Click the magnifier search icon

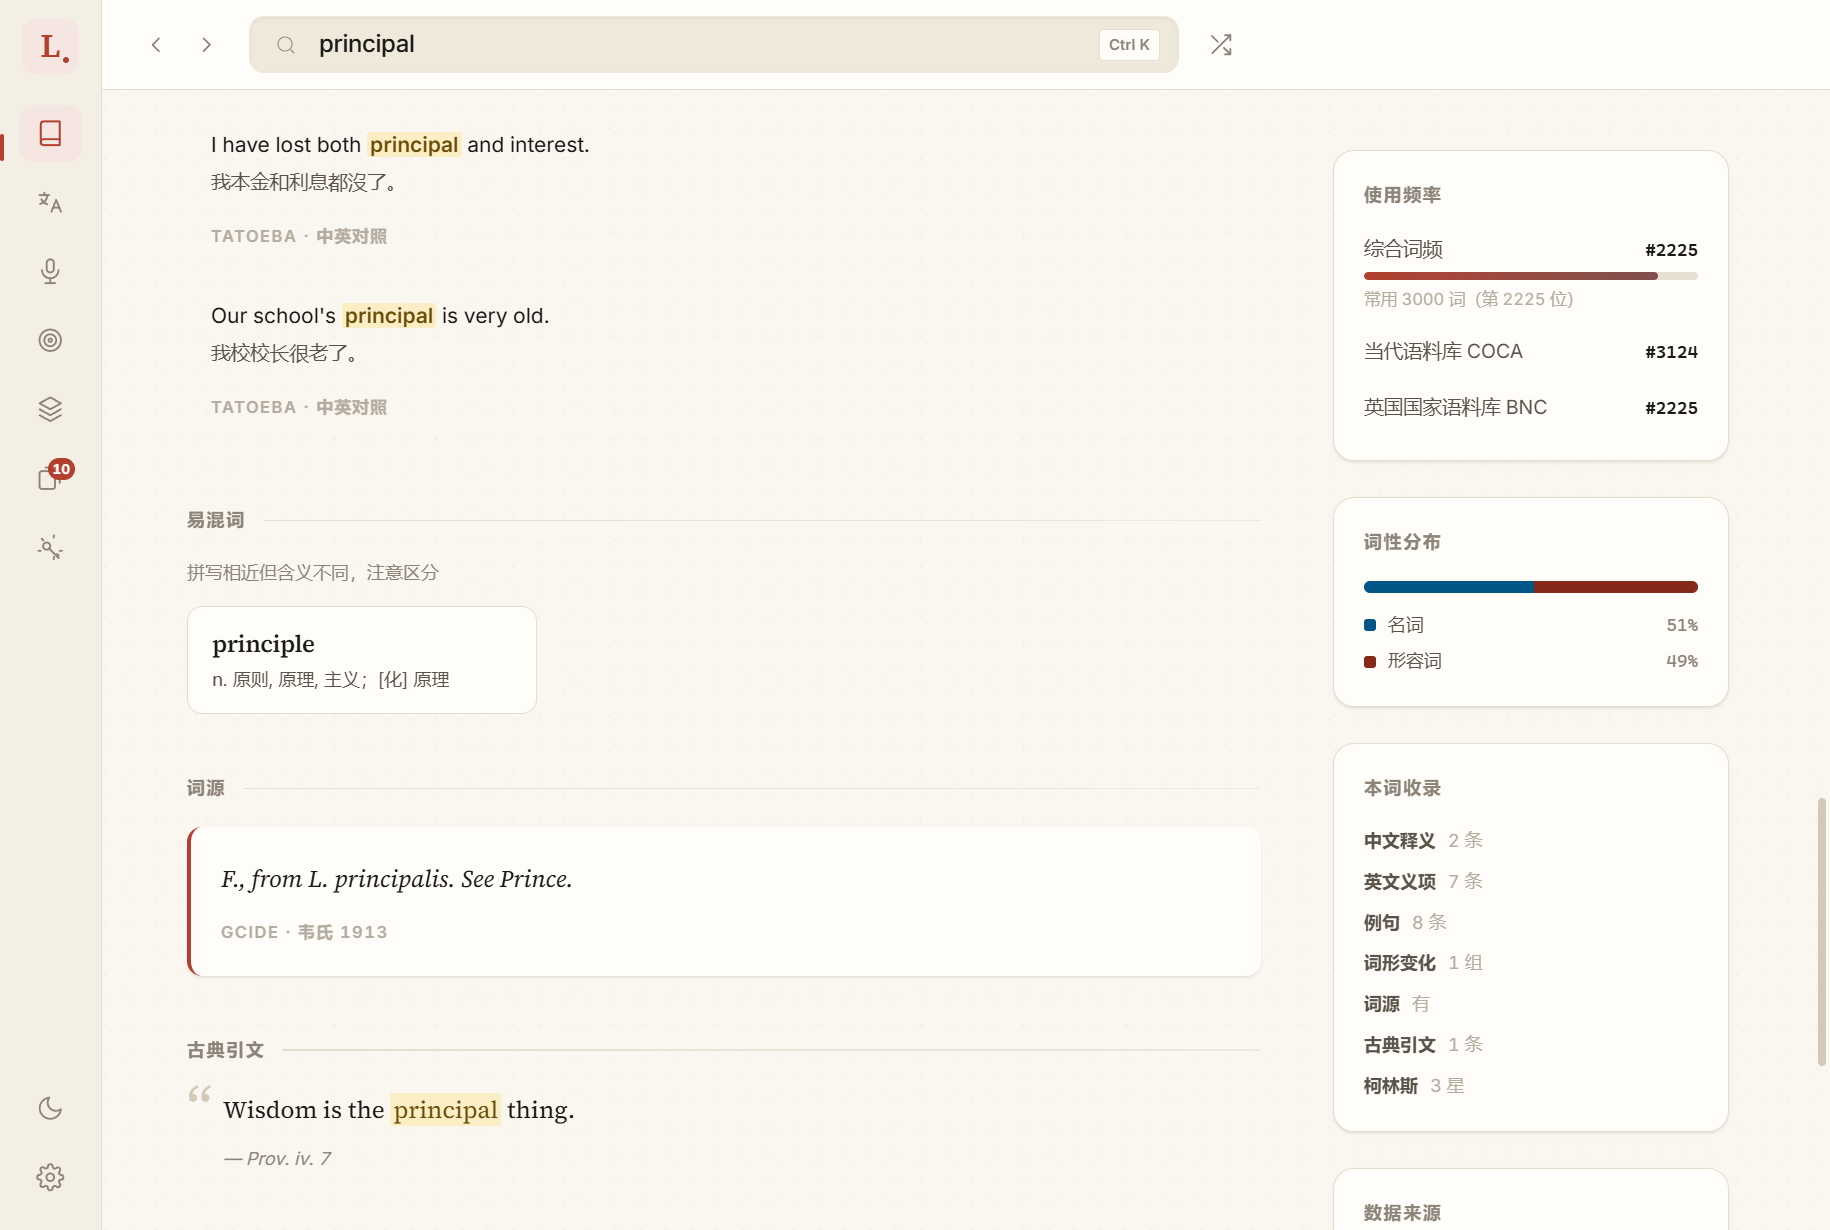286,45
